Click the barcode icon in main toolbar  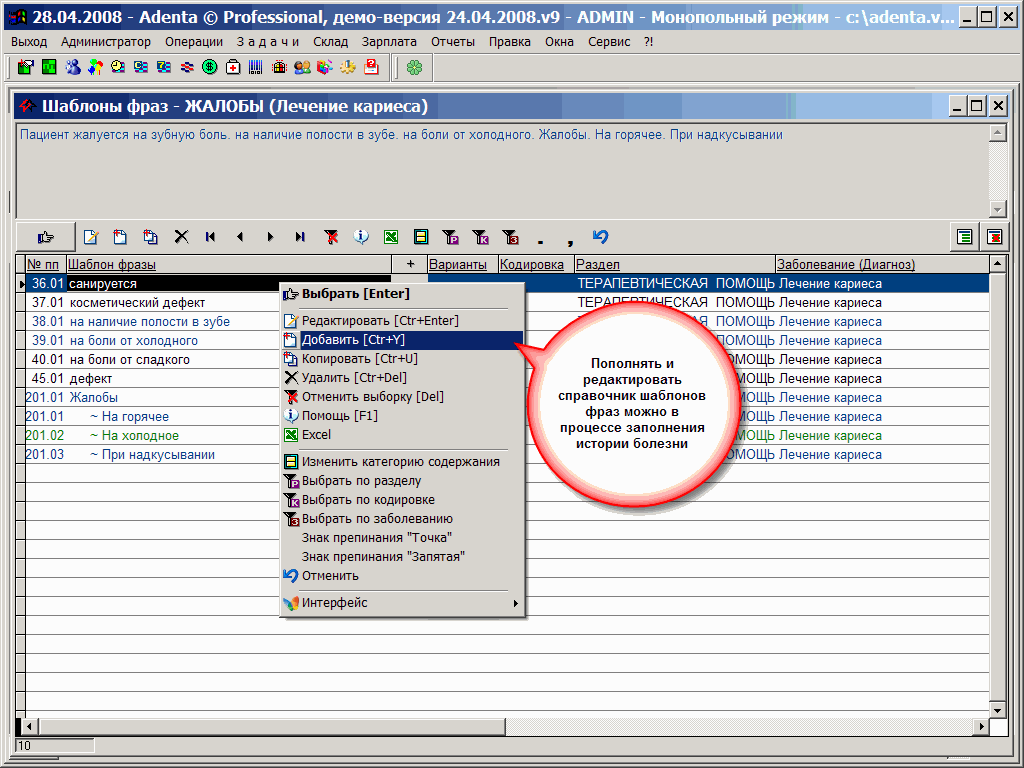(256, 67)
